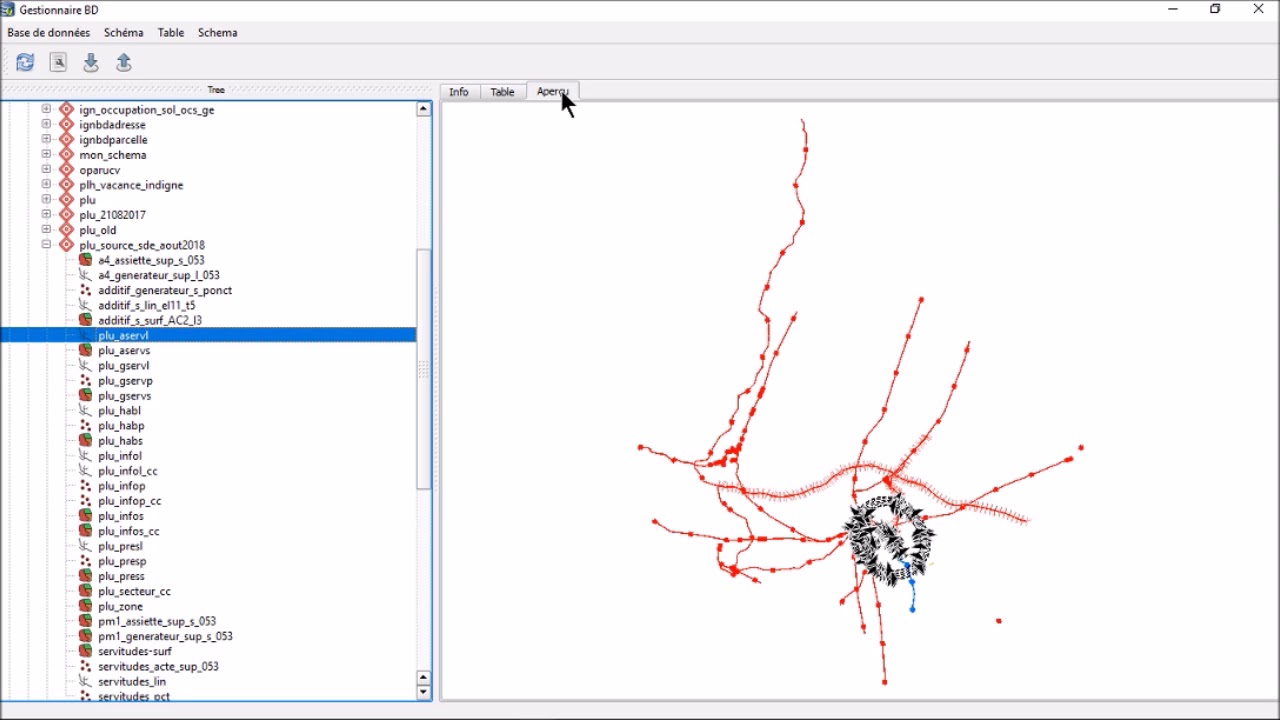This screenshot has width=1280, height=720.
Task: Select the plu_presp table
Action: click(122, 561)
